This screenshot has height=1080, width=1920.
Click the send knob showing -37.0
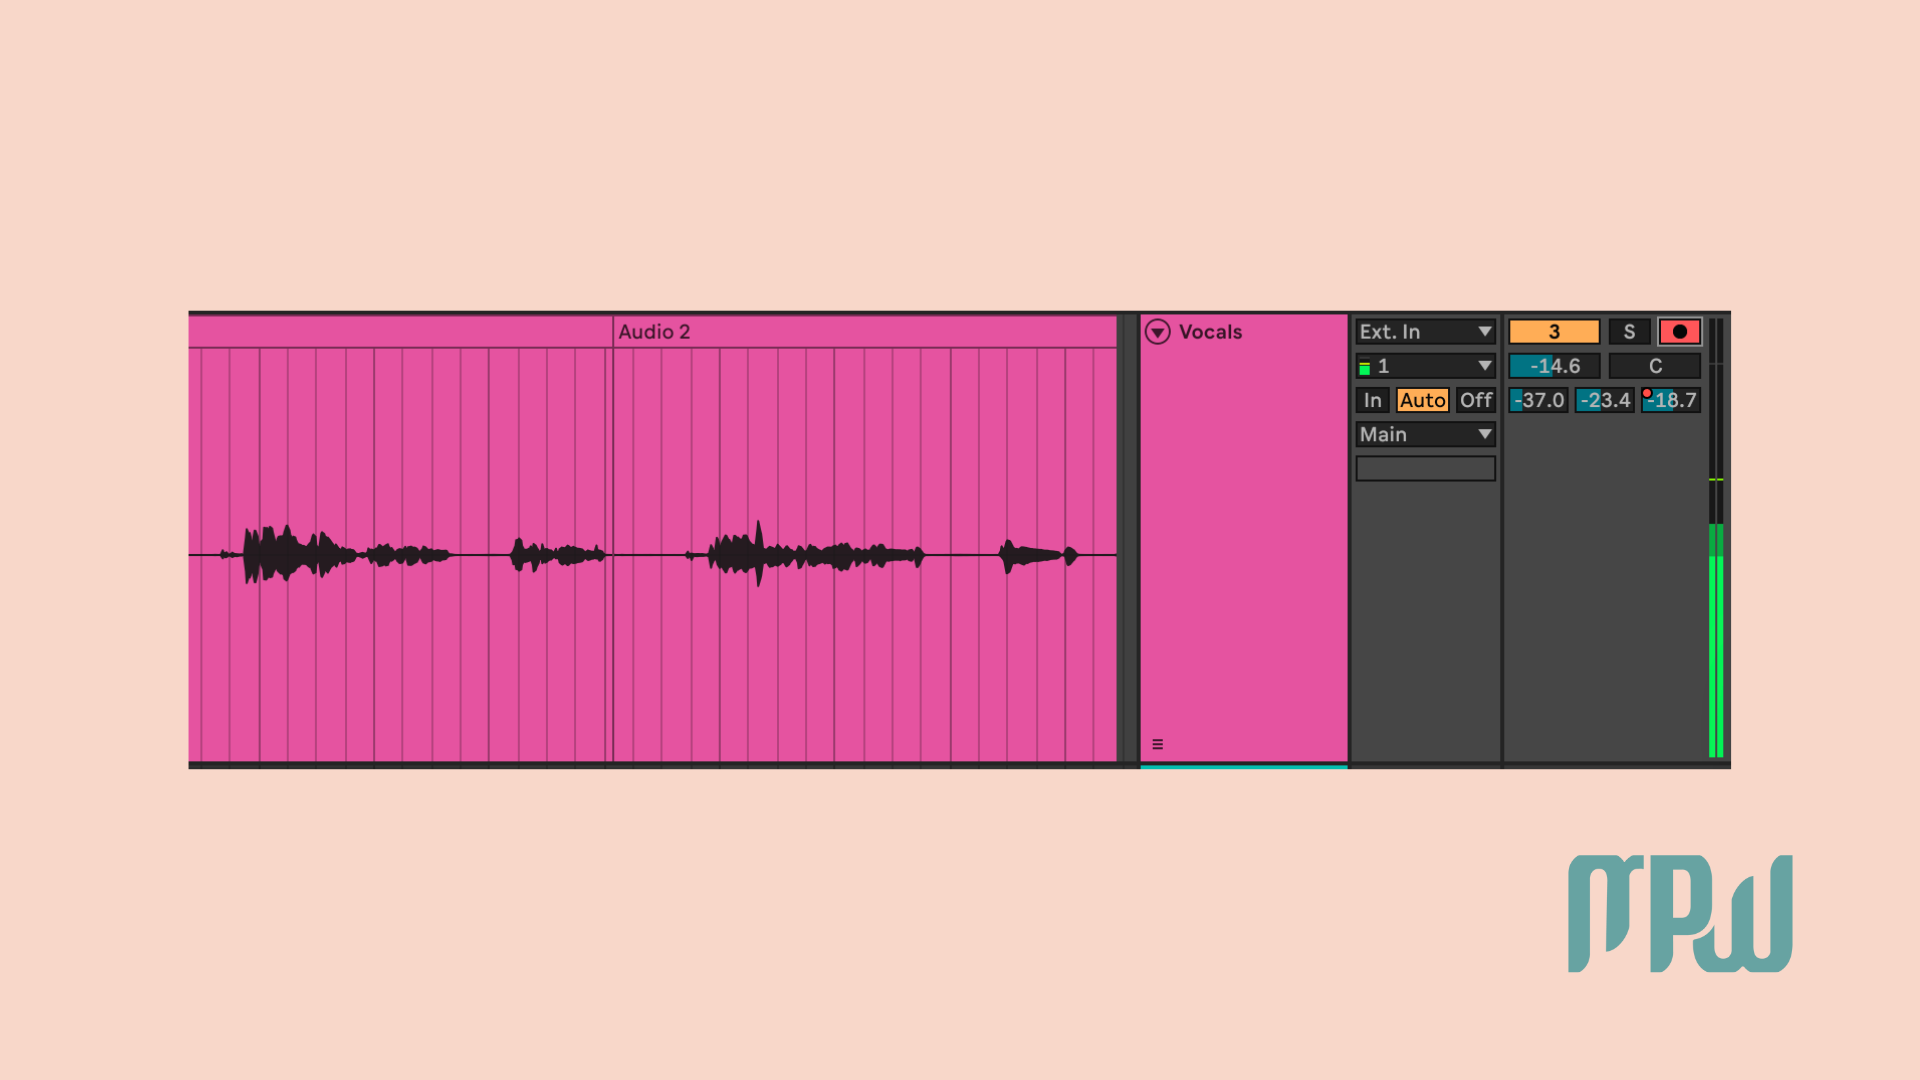(x=1537, y=400)
